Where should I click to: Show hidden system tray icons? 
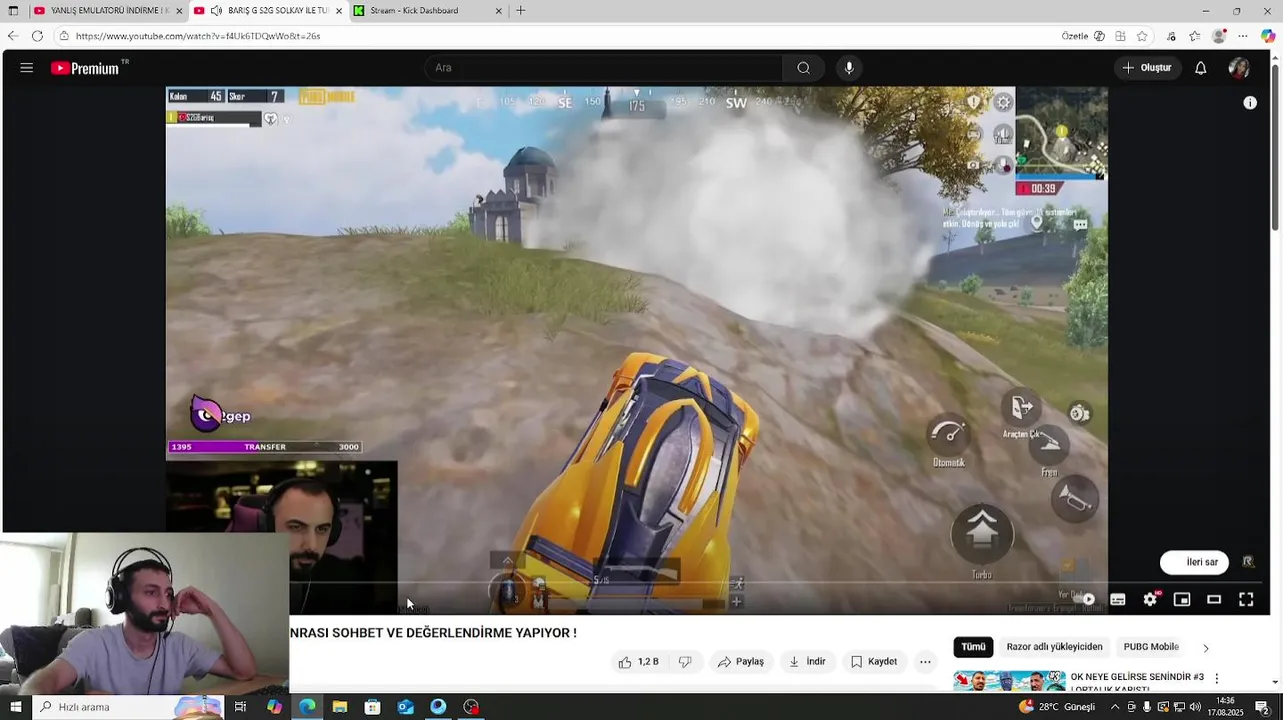tap(1115, 707)
